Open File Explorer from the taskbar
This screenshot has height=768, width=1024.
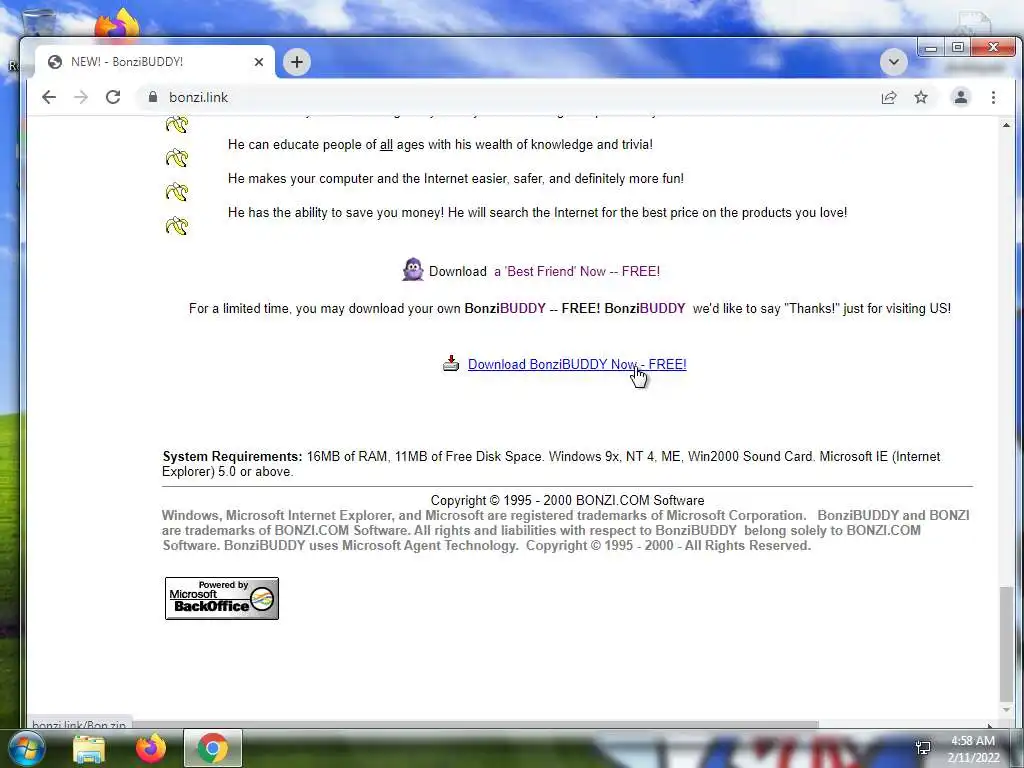point(89,748)
